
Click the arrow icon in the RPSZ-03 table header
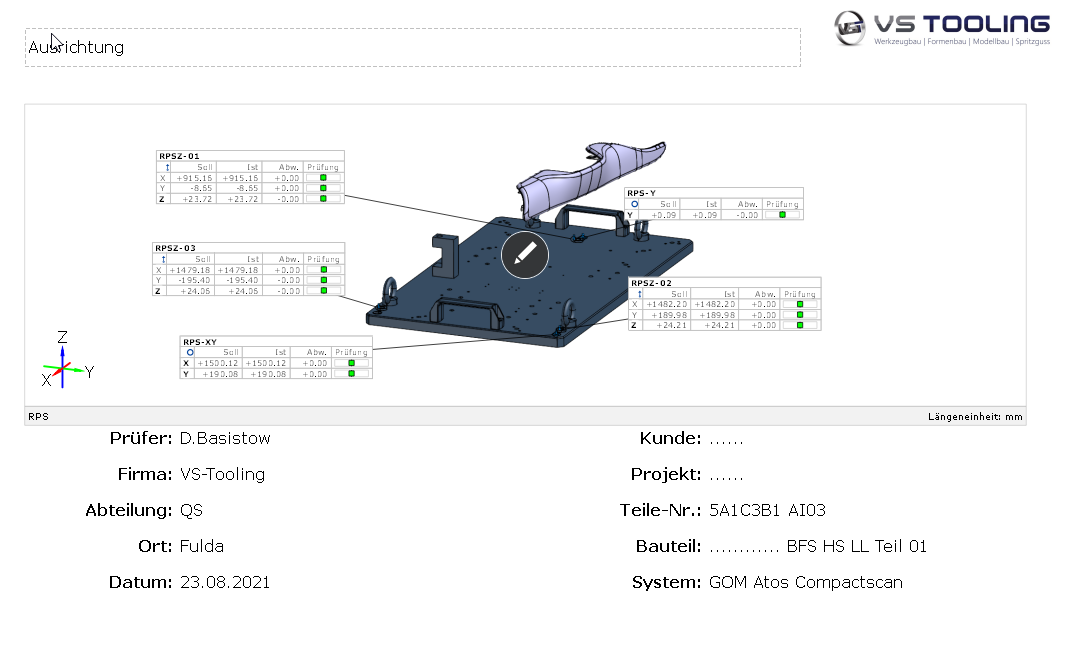point(158,258)
